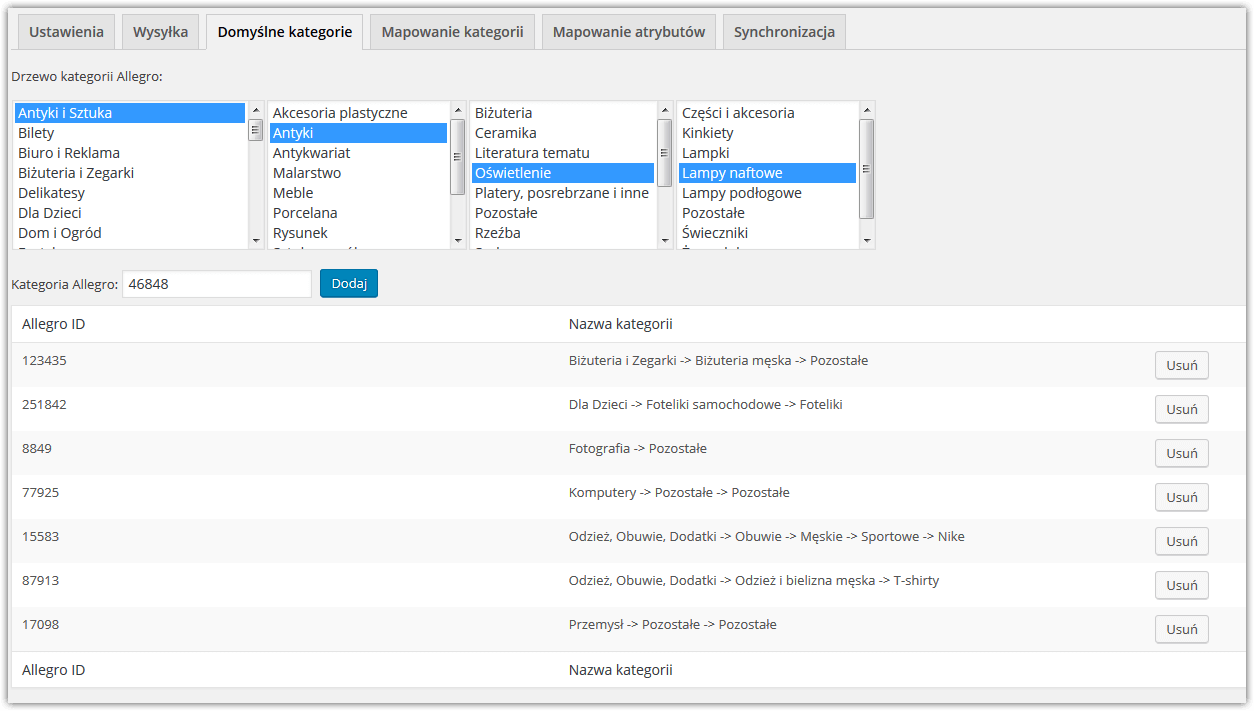This screenshot has width=1254, height=711.
Task: Open the Wysyłka tab
Action: click(x=160, y=32)
